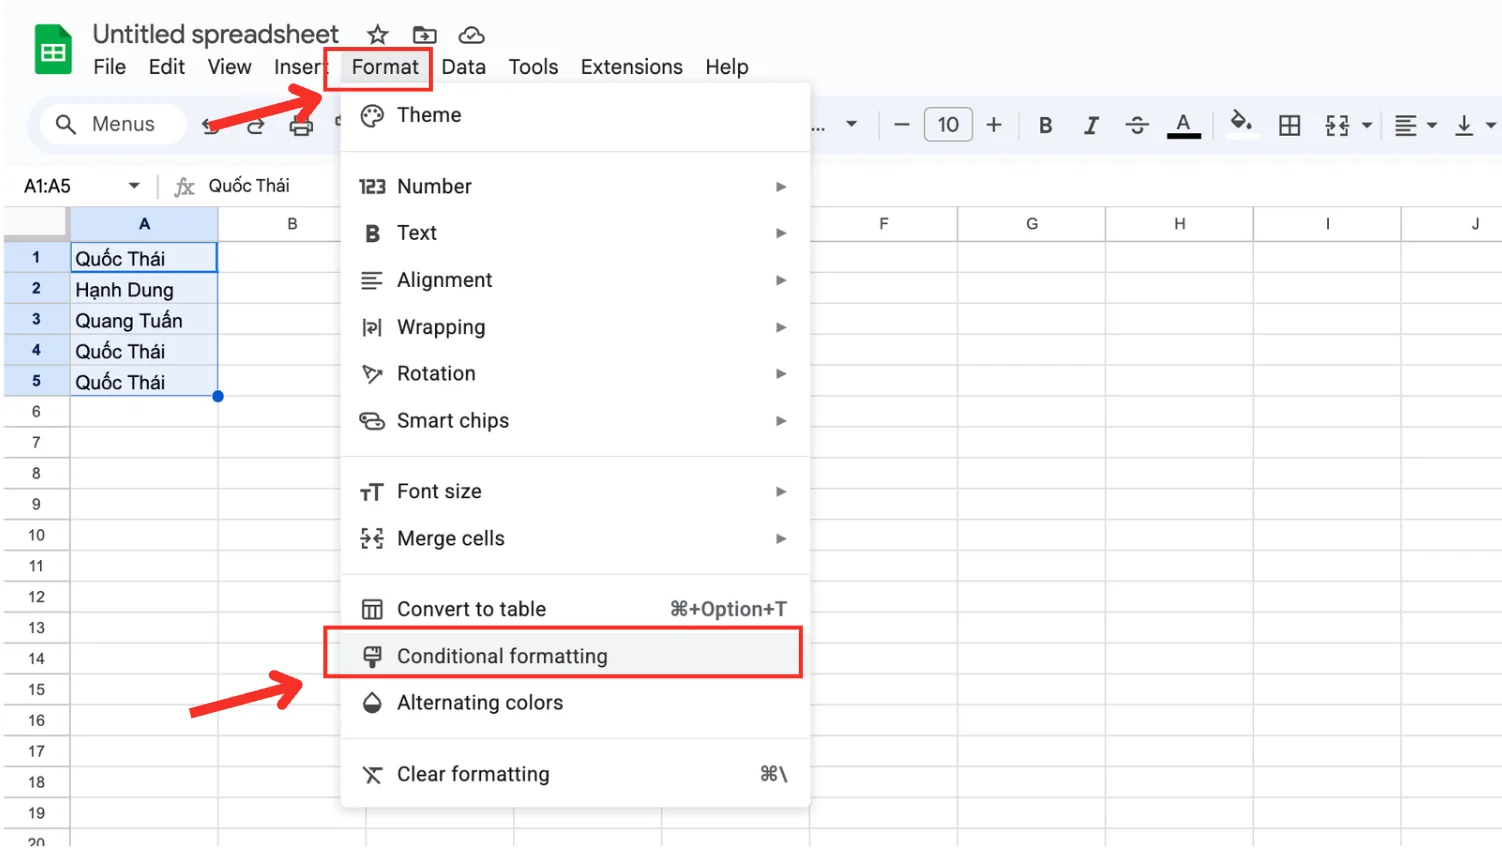Click the Print toolbar icon

click(x=301, y=125)
